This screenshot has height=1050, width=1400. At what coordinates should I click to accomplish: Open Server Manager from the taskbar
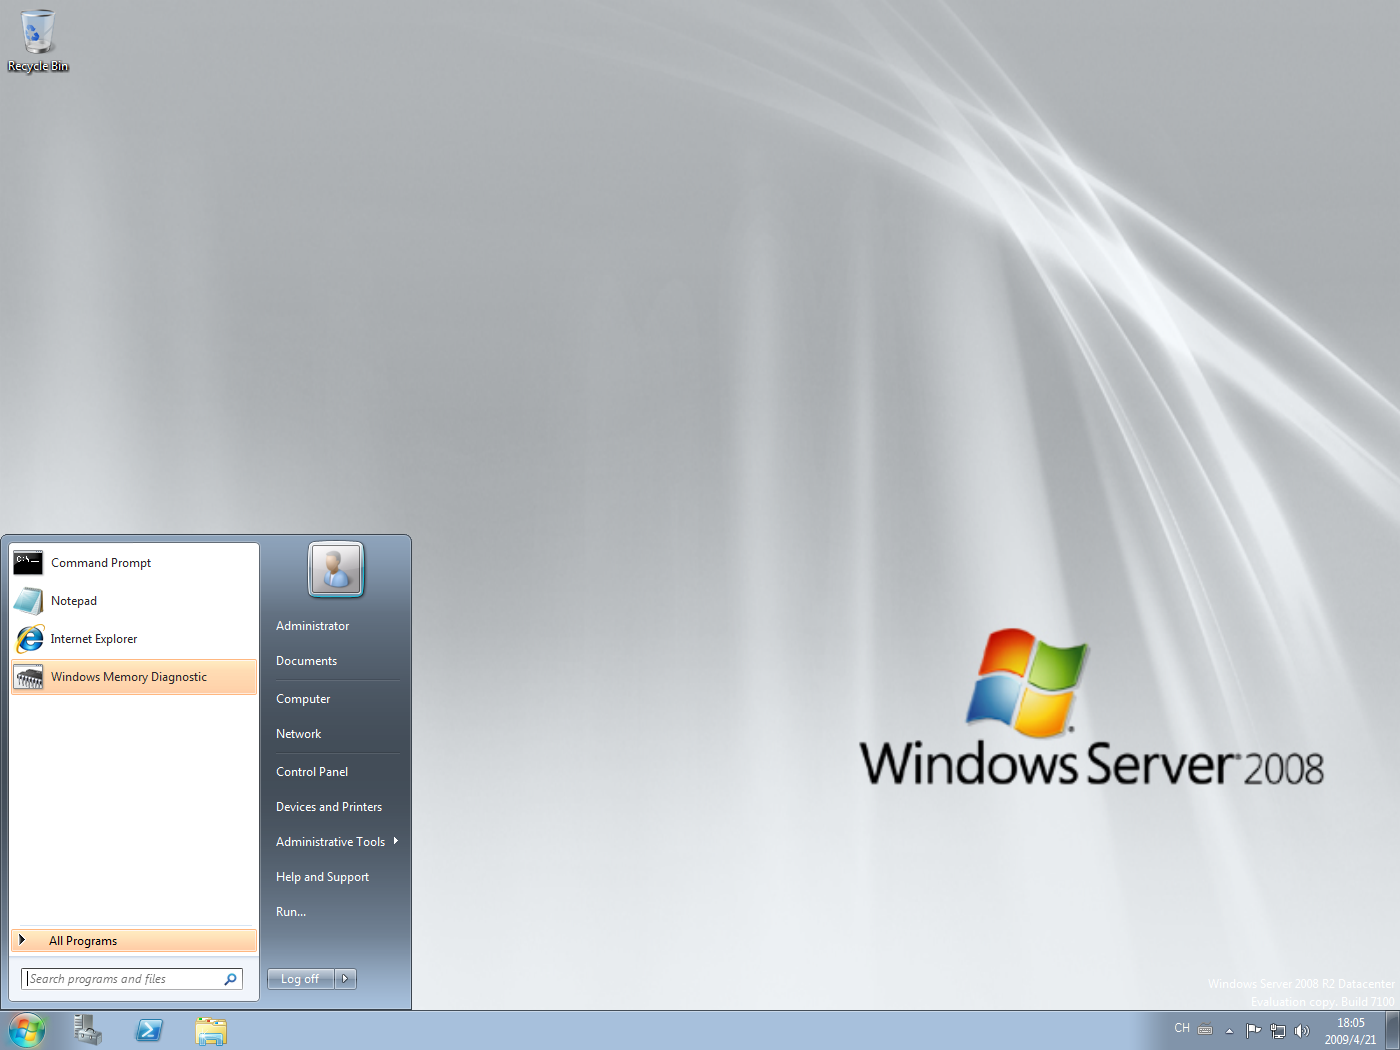coord(88,1030)
